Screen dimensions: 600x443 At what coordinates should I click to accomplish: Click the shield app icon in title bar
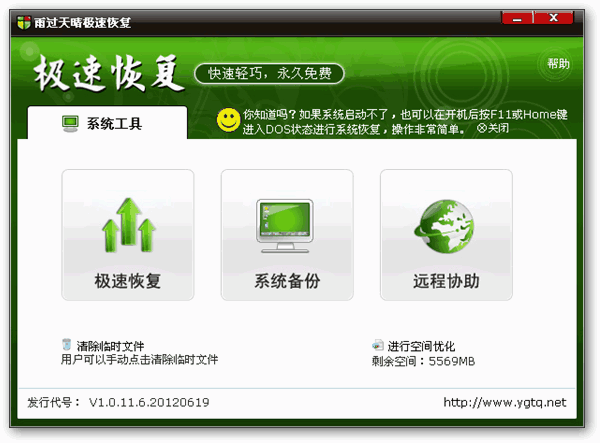pyautogui.click(x=24, y=23)
